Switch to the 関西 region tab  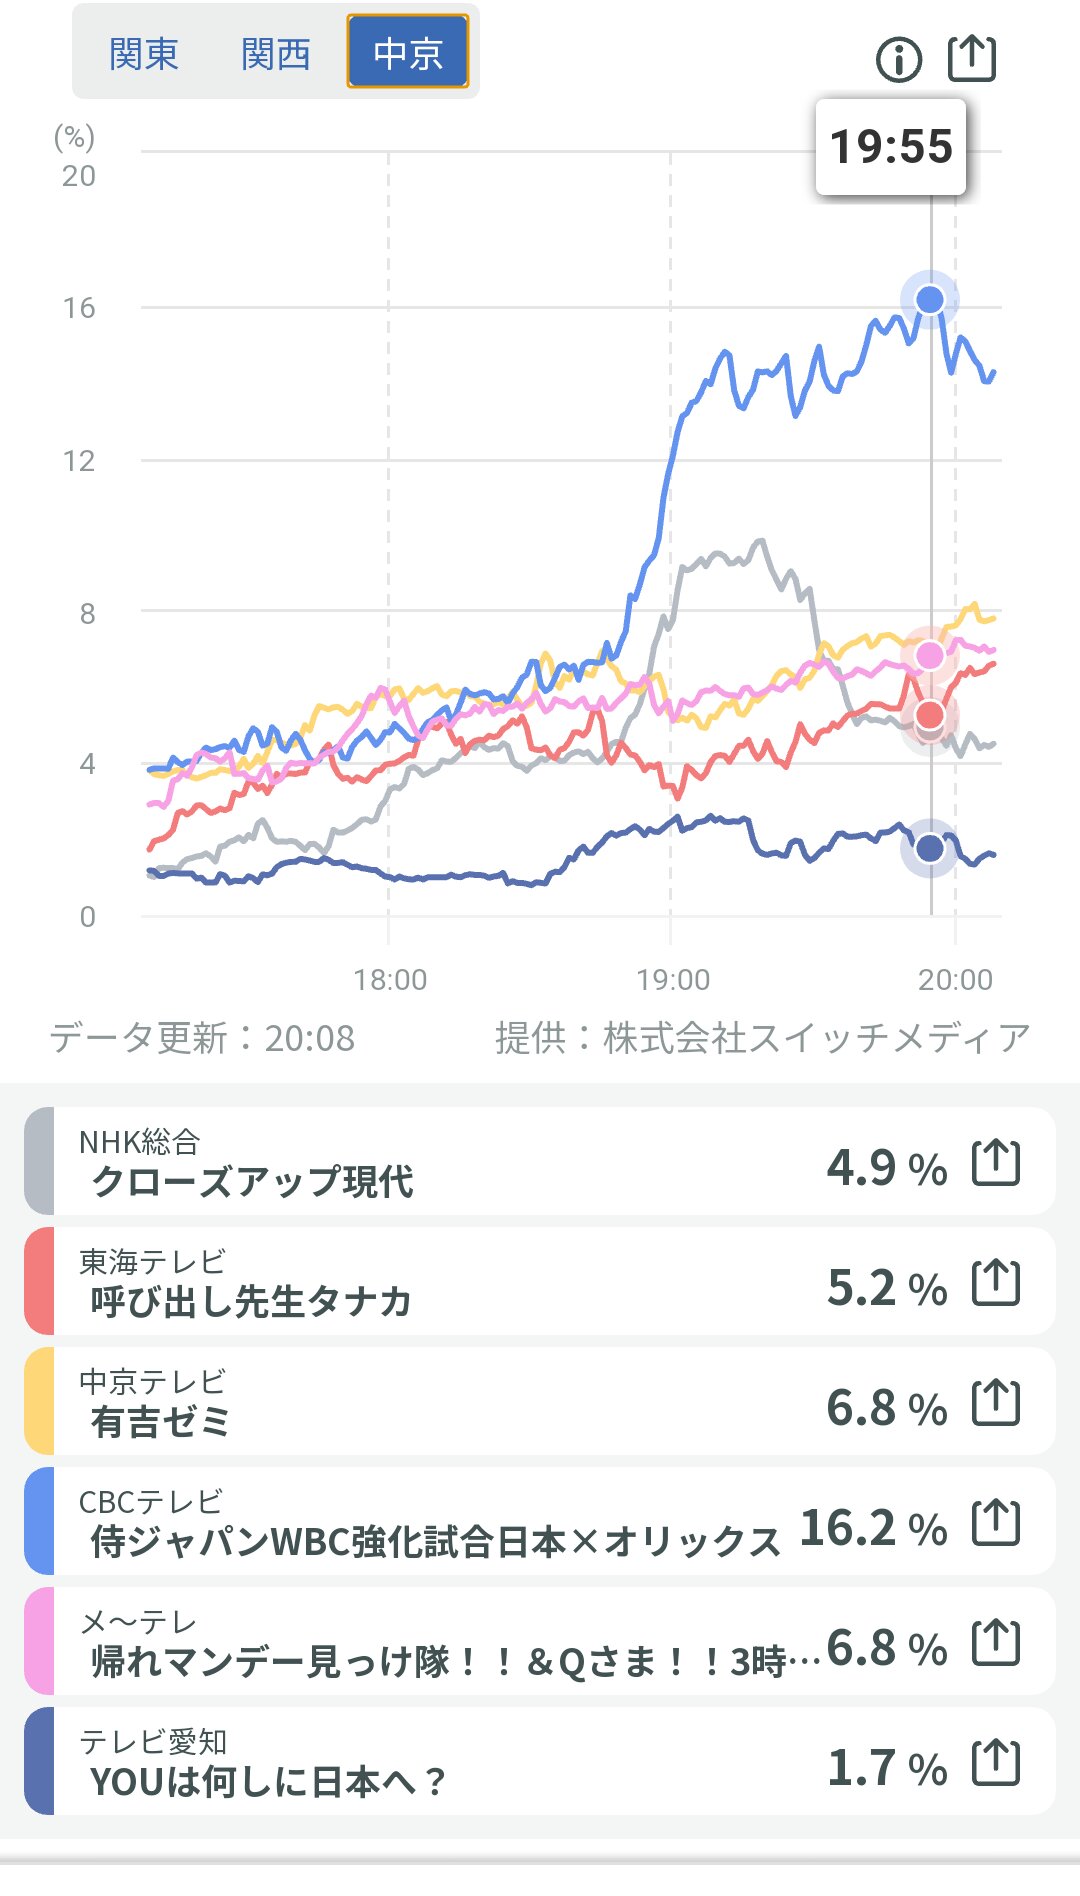(275, 53)
